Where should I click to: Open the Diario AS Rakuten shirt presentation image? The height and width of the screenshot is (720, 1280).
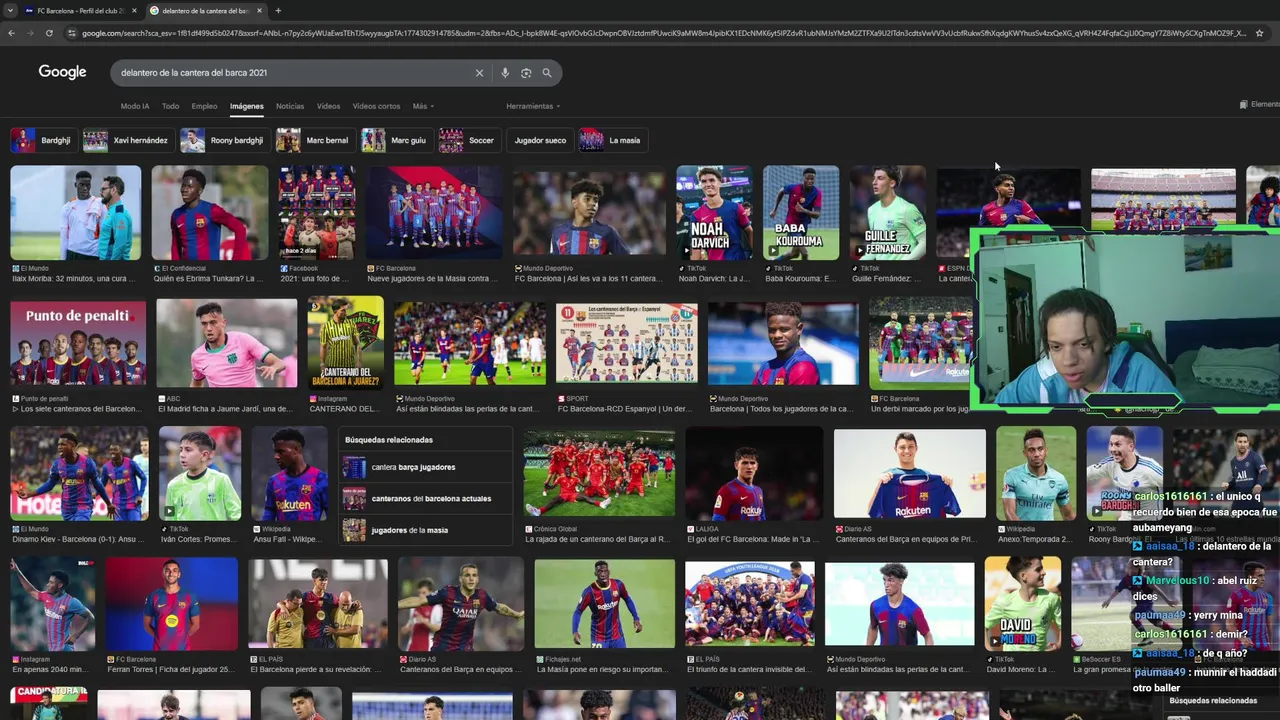point(910,473)
